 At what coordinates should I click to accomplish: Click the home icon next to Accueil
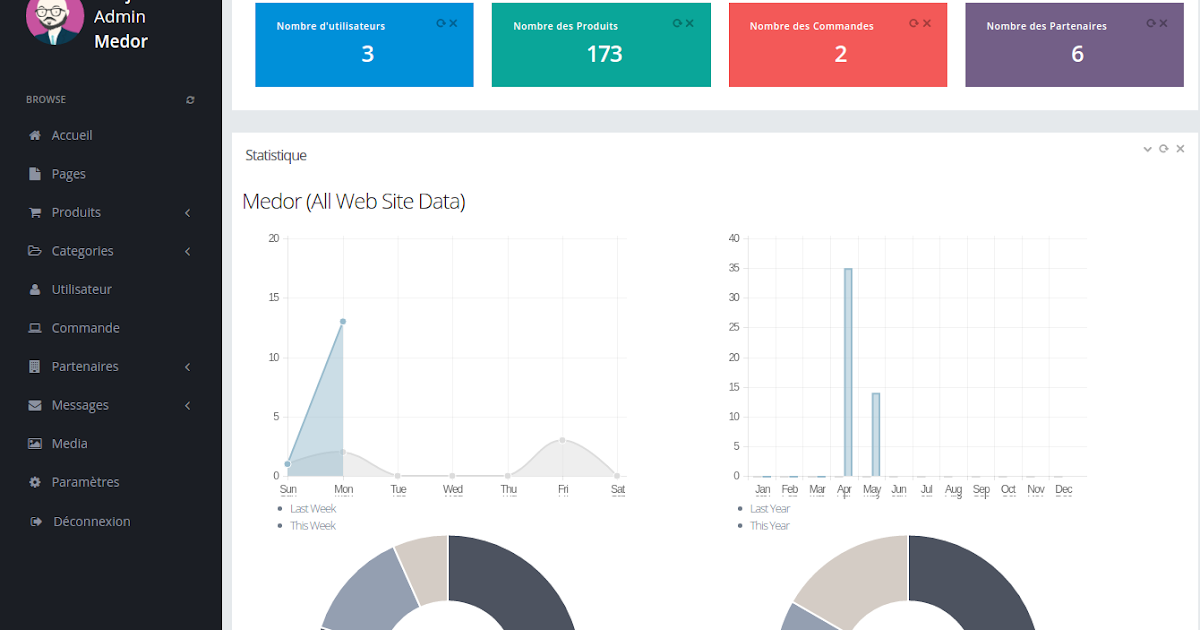pyautogui.click(x=35, y=135)
